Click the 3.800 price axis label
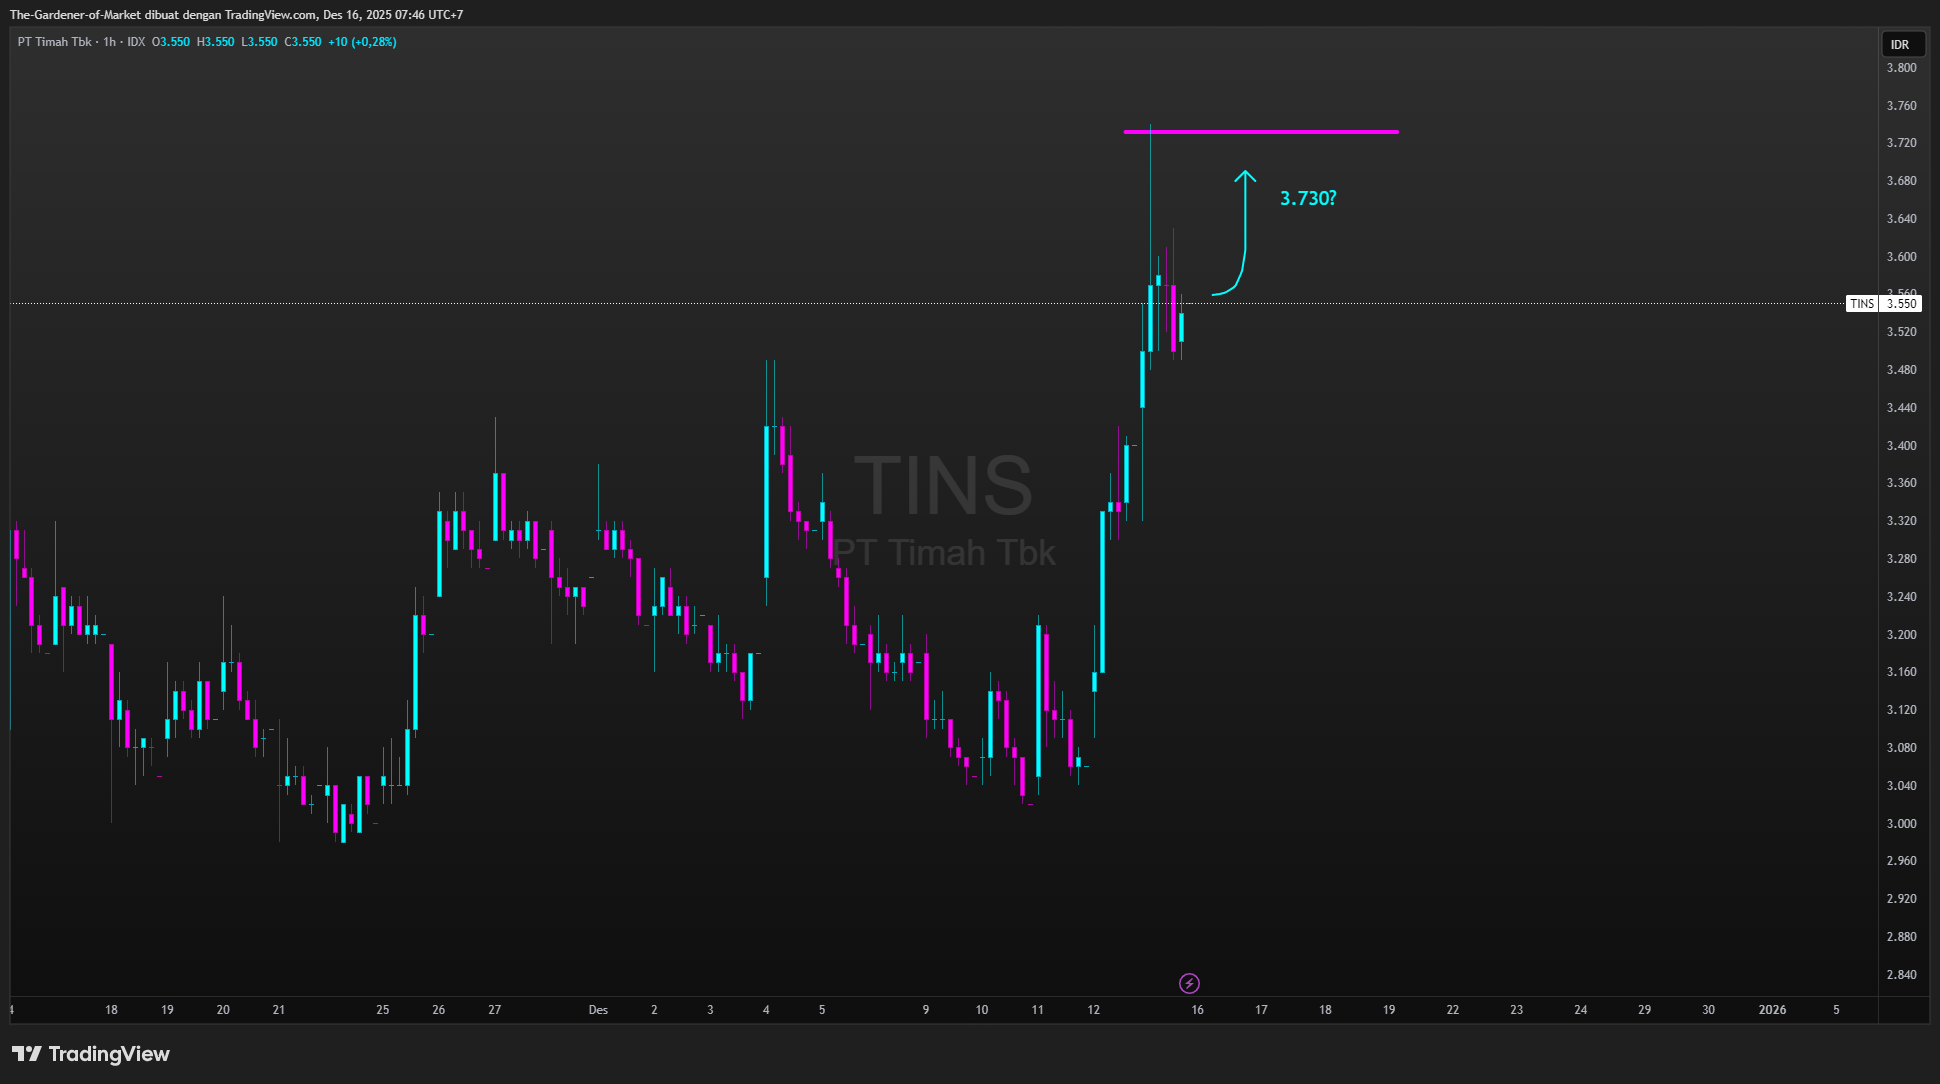1940x1084 pixels. click(x=1901, y=68)
